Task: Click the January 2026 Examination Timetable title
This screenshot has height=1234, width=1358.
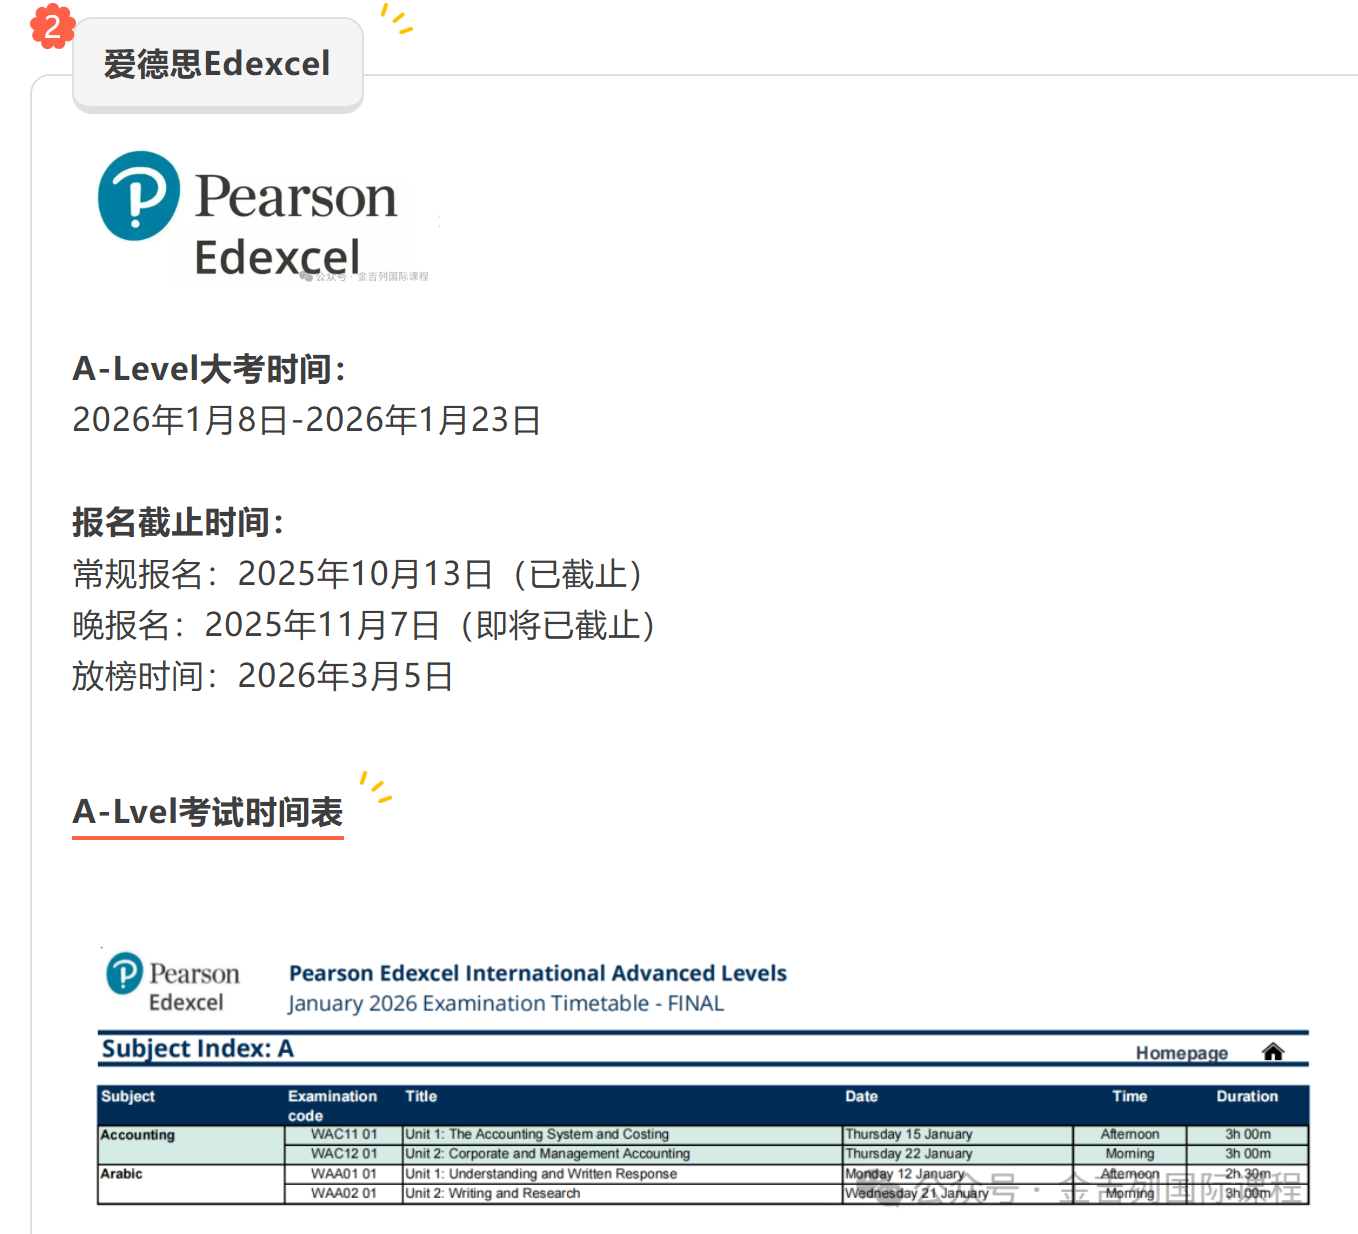Action: pyautogui.click(x=506, y=1003)
